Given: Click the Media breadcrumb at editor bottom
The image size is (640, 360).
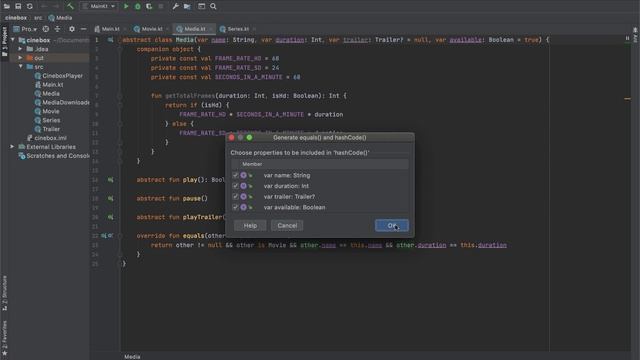Looking at the screenshot, I should [132, 356].
